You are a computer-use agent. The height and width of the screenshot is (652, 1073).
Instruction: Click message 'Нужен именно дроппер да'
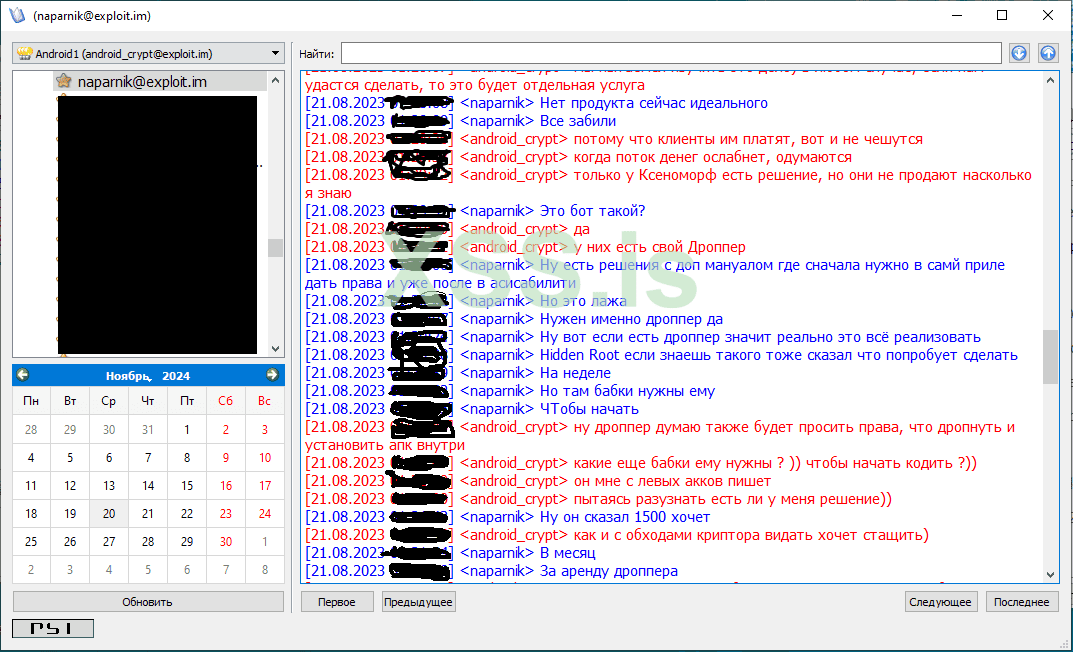(631, 319)
